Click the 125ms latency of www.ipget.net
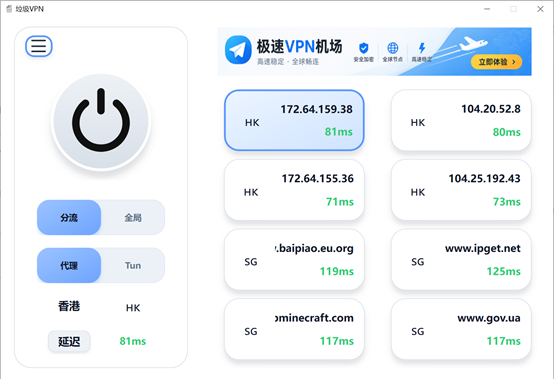This screenshot has width=554, height=379. coord(503,271)
